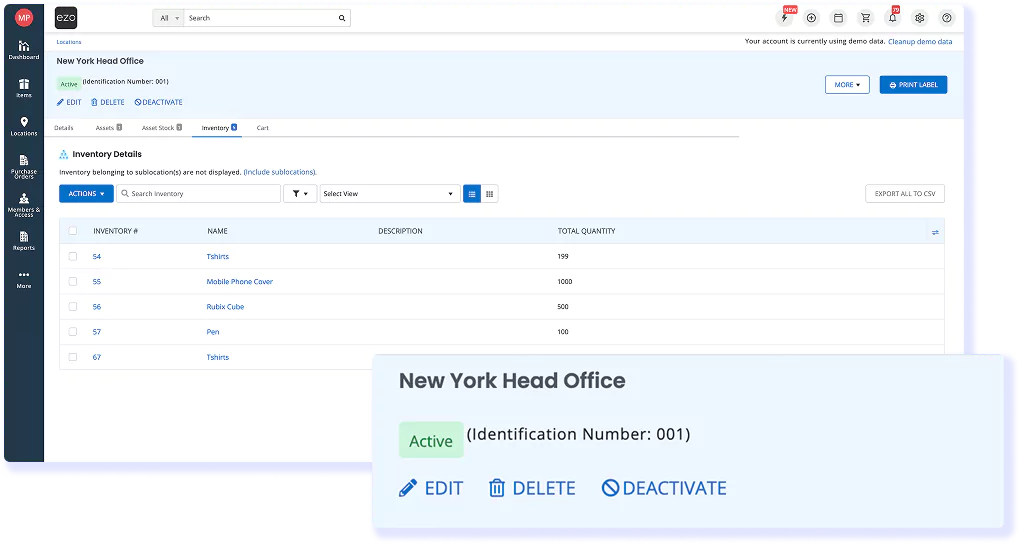The image size is (1020, 544).
Task: Open the help question mark icon
Action: [946, 18]
